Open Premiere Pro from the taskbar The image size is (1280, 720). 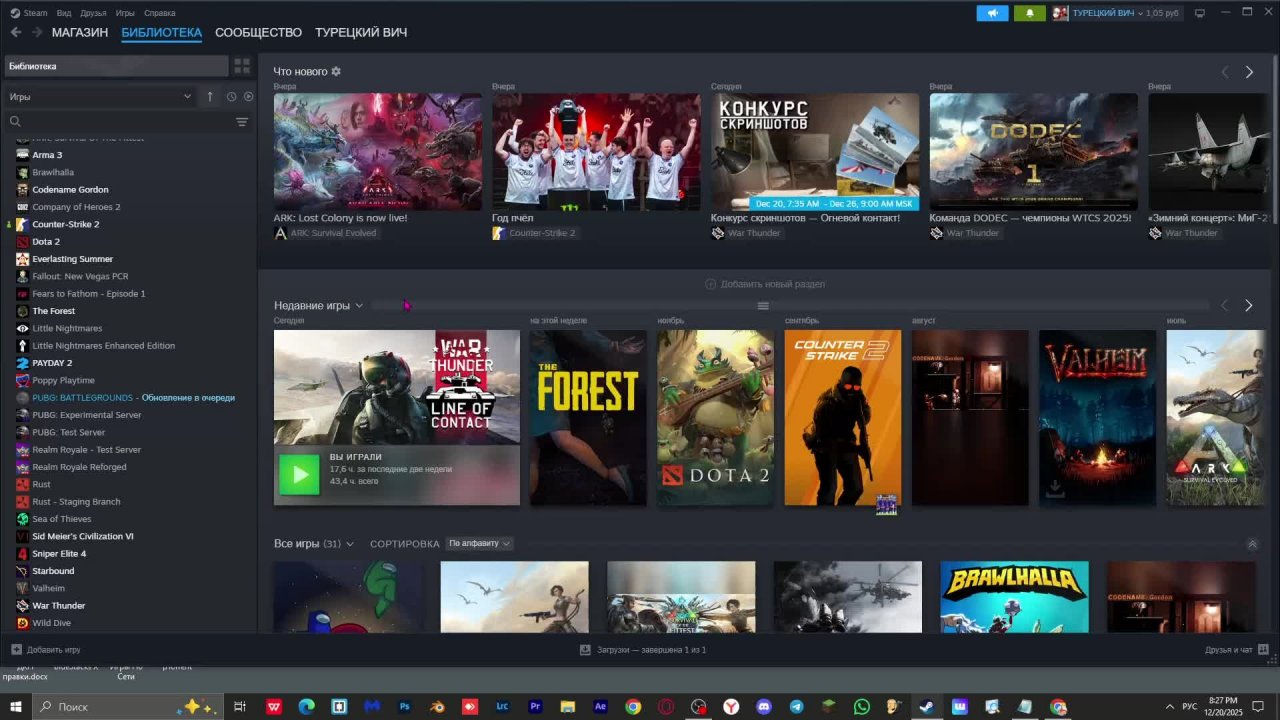pos(535,706)
